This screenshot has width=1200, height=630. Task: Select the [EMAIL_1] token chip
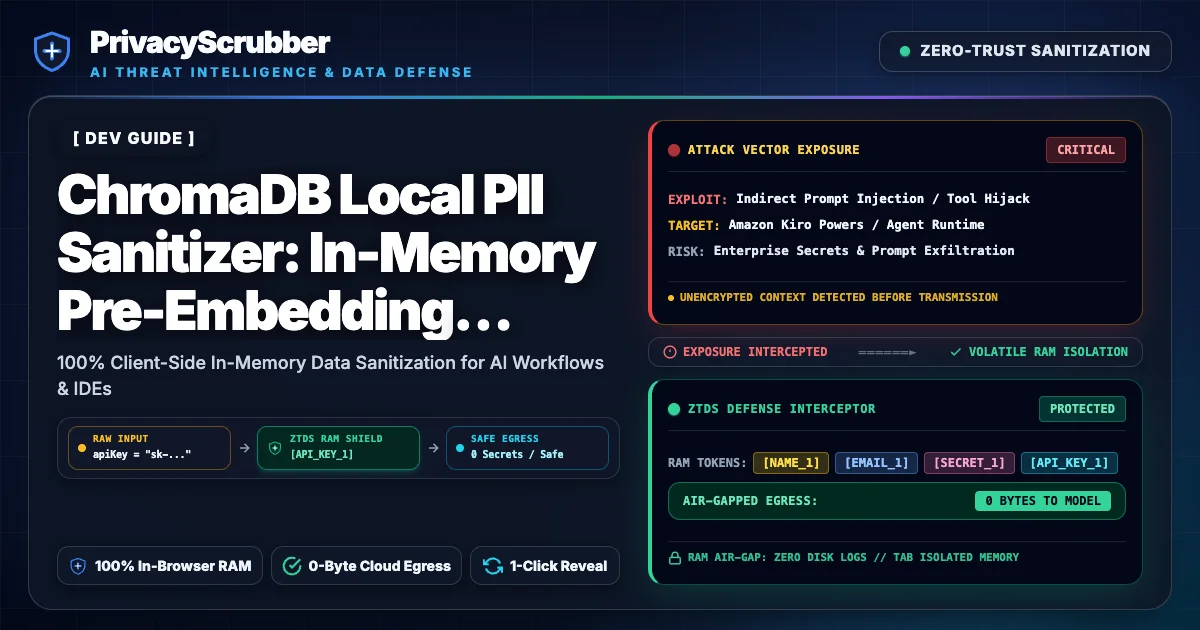click(x=876, y=463)
